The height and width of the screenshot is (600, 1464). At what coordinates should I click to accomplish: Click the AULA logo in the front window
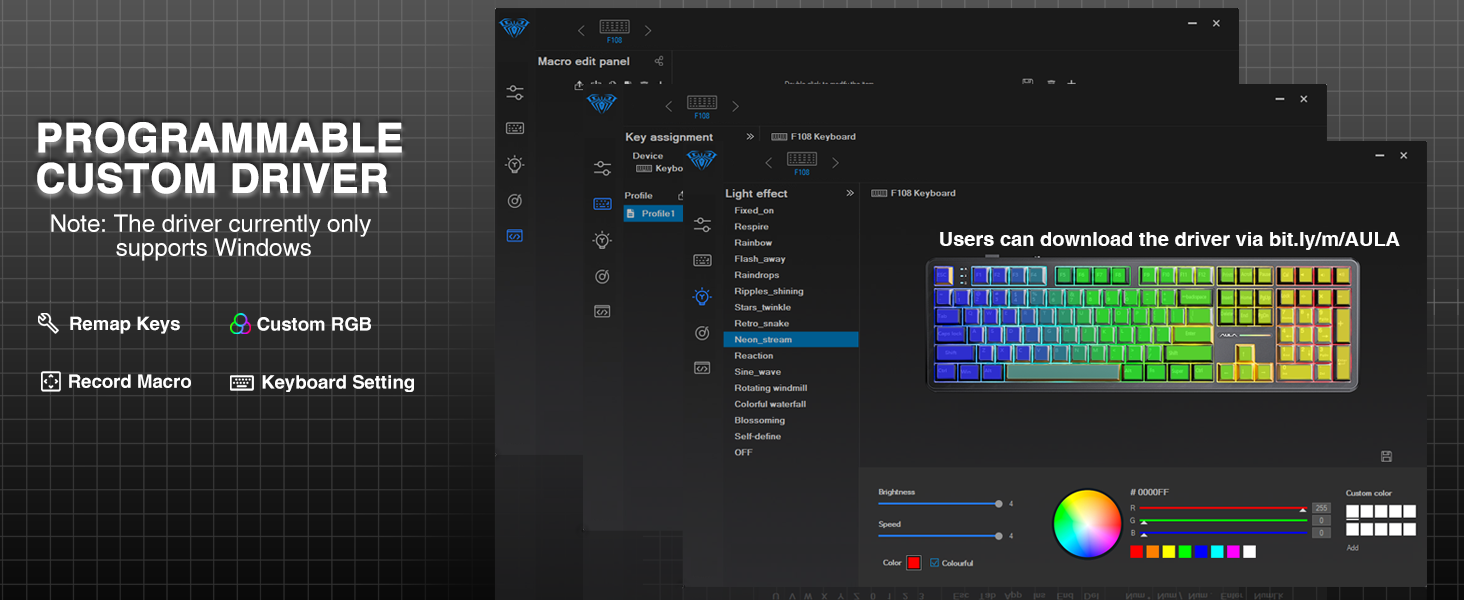click(701, 160)
